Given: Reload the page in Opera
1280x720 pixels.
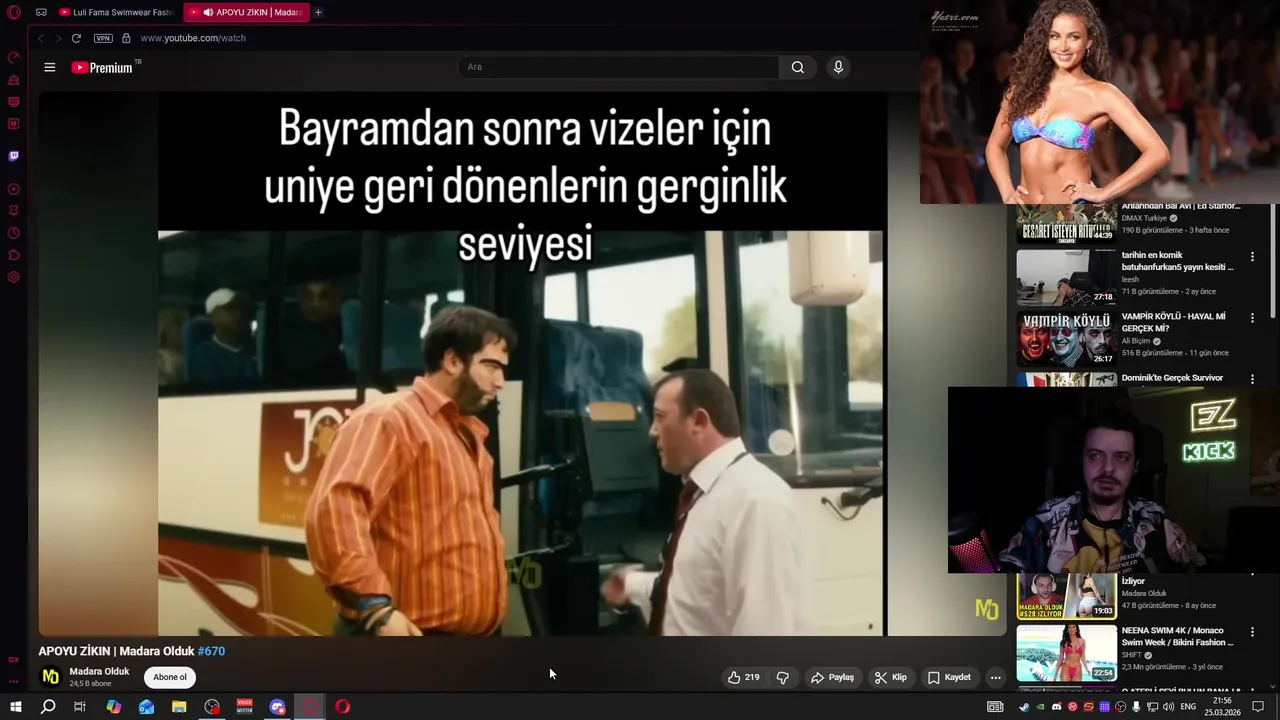Looking at the screenshot, I should click(75, 38).
